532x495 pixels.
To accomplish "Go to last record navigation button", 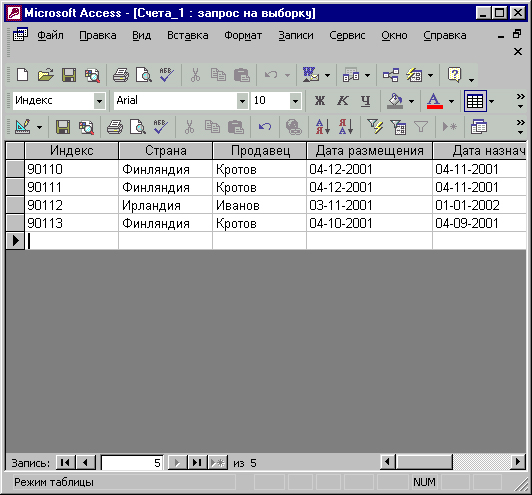I will [197, 462].
